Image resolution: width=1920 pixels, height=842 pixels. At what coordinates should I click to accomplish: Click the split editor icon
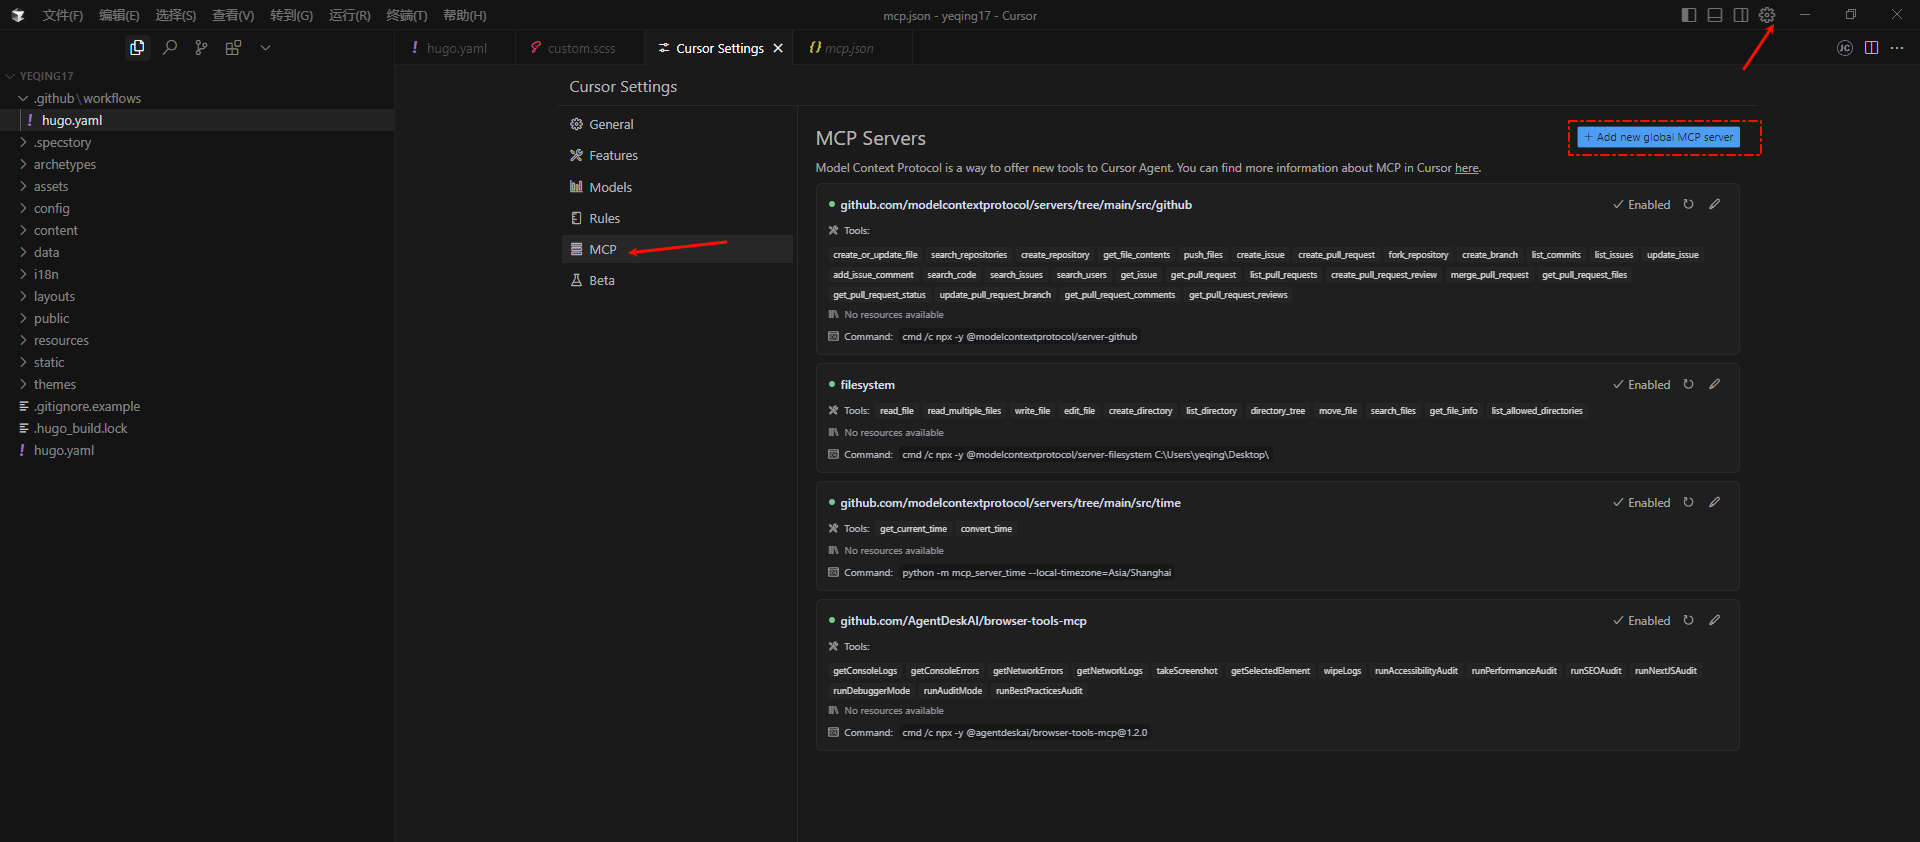click(x=1871, y=48)
